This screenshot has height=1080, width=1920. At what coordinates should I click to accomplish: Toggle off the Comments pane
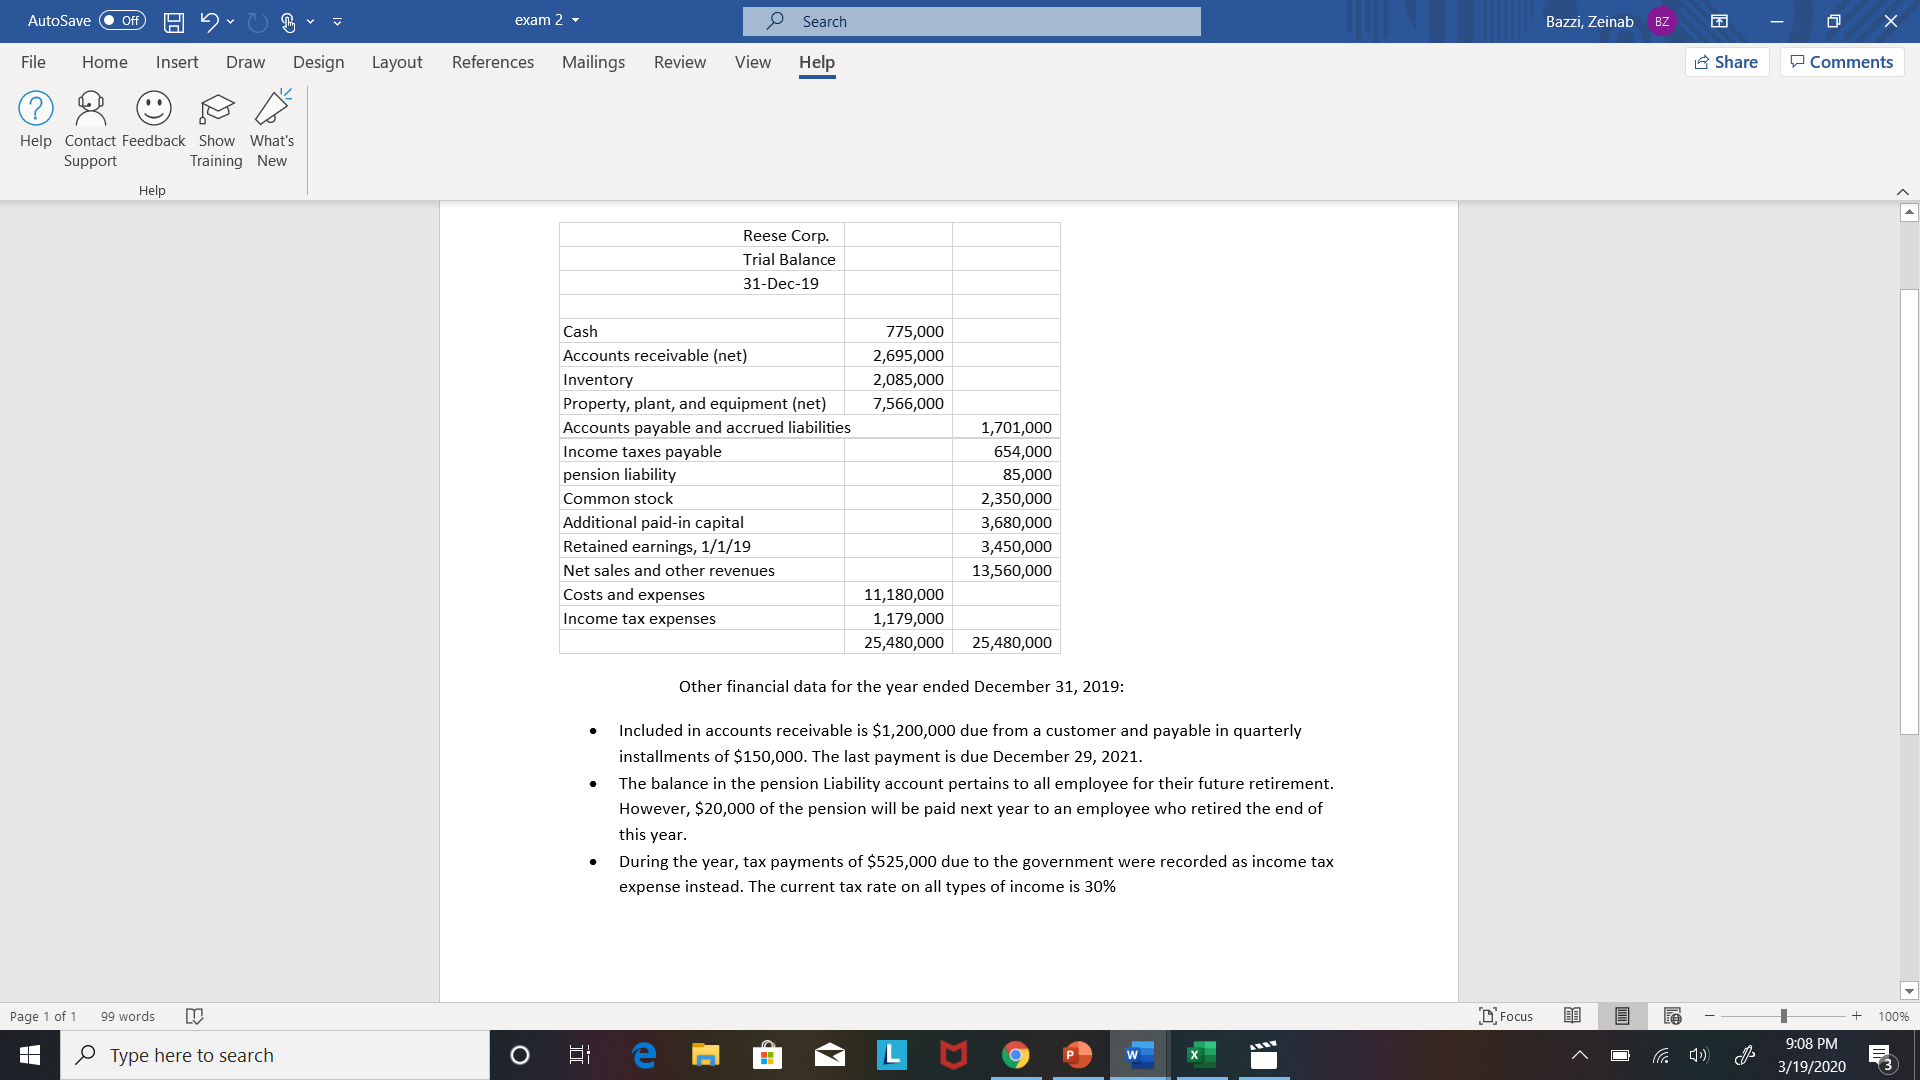(1841, 62)
